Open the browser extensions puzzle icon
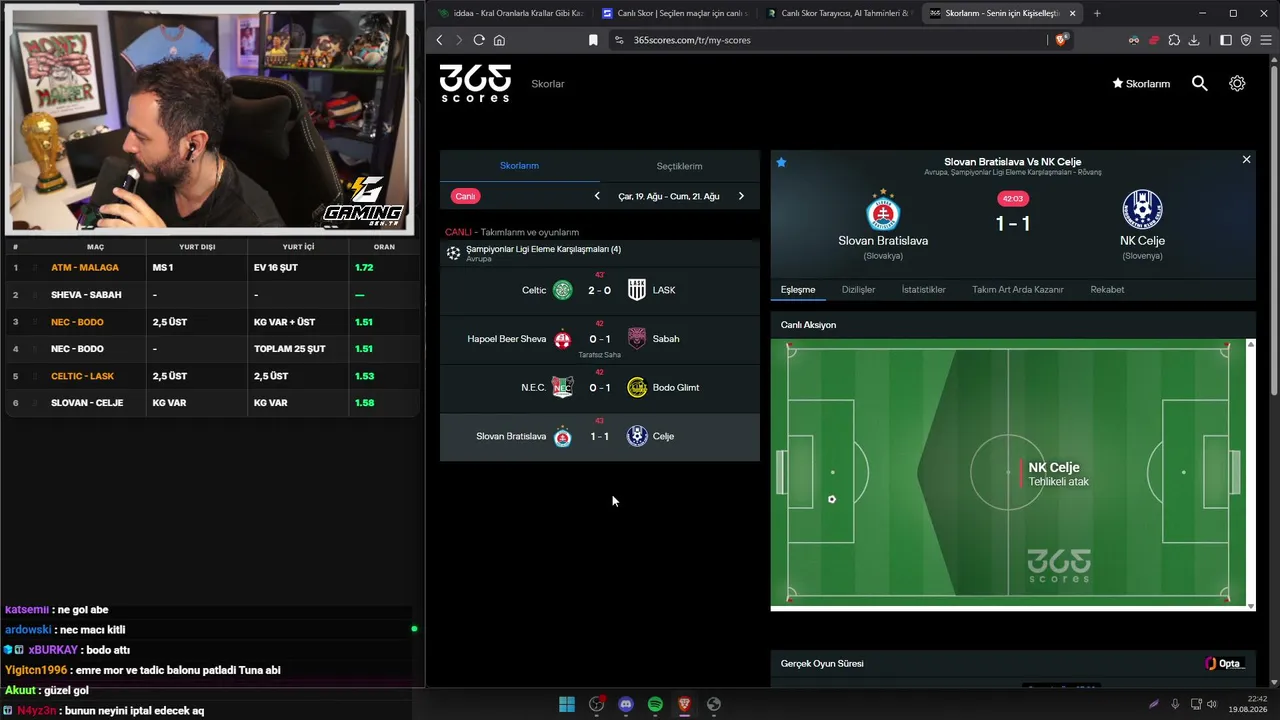The width and height of the screenshot is (1280, 720). 1174,40
